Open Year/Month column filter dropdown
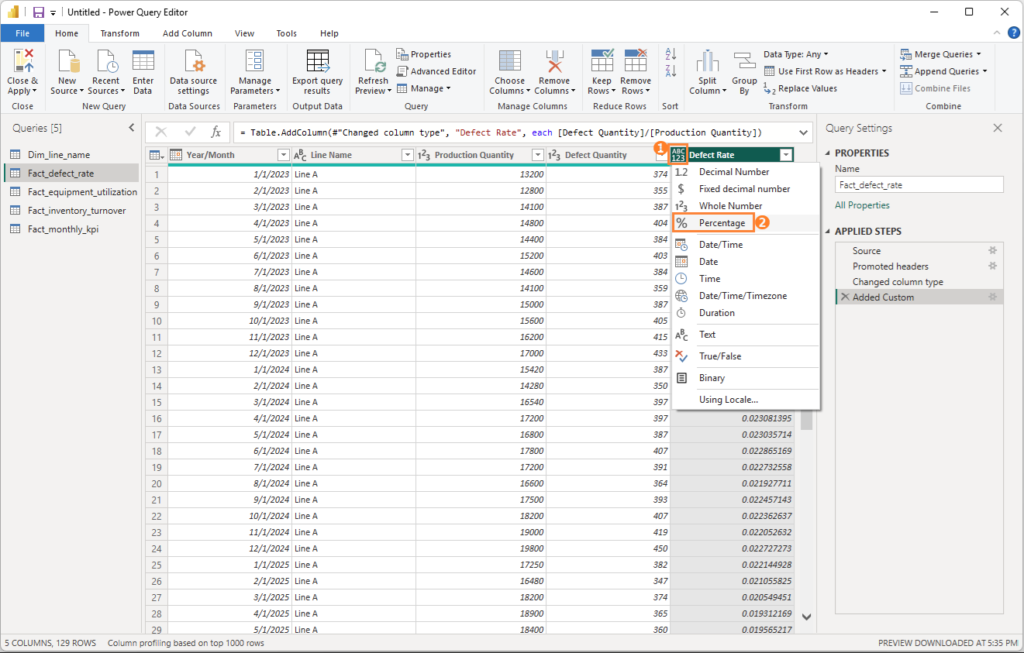Viewport: 1024px width, 653px height. (x=283, y=155)
